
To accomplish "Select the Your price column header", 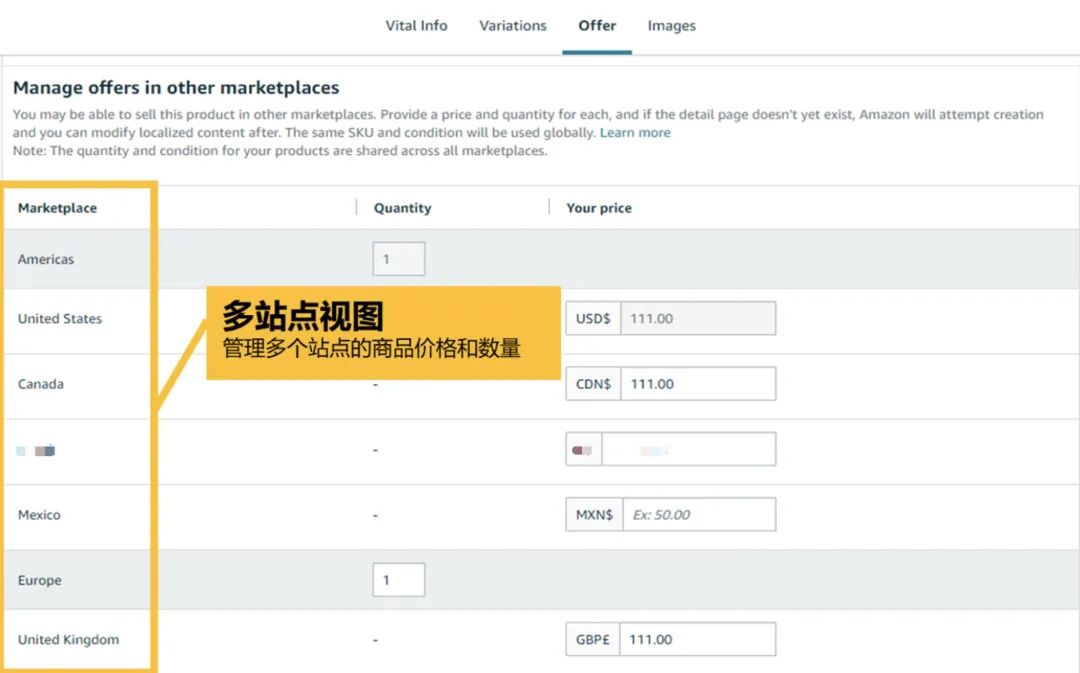I will coord(598,208).
